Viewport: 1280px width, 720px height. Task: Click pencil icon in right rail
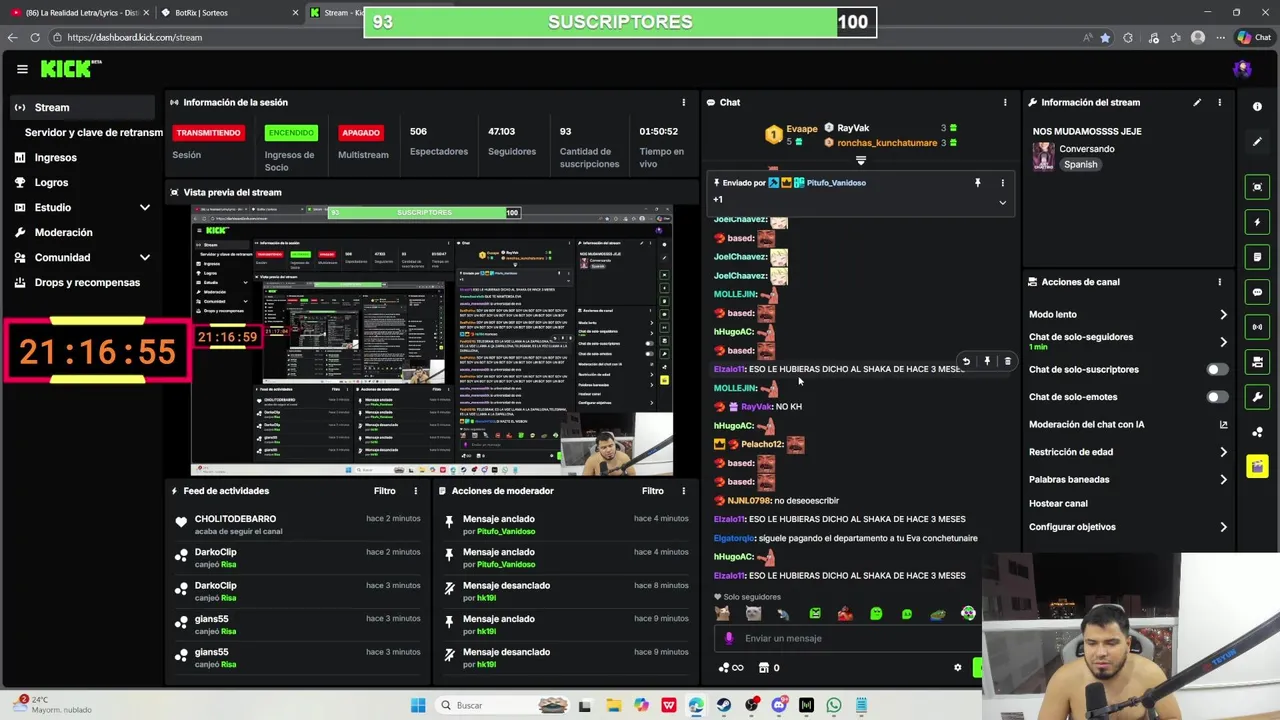click(x=1257, y=142)
